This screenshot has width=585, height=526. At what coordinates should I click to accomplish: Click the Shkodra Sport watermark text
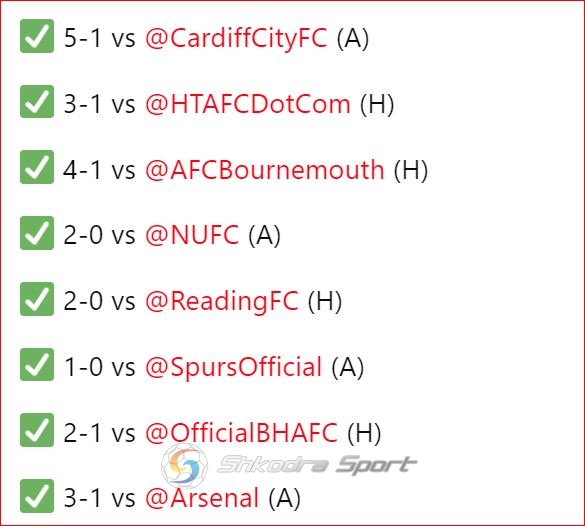(x=317, y=465)
